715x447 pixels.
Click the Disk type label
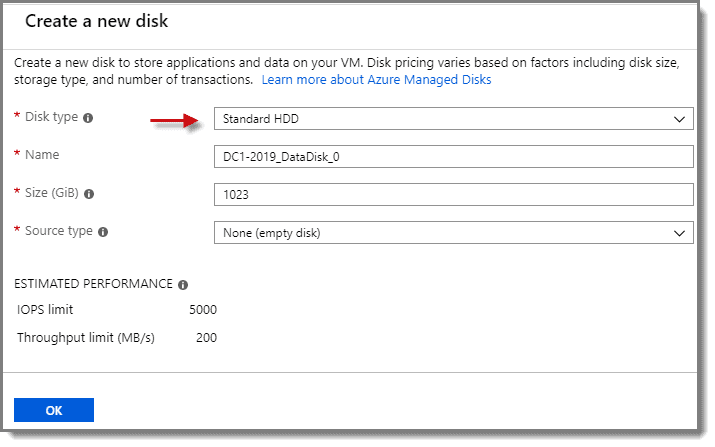(52, 117)
